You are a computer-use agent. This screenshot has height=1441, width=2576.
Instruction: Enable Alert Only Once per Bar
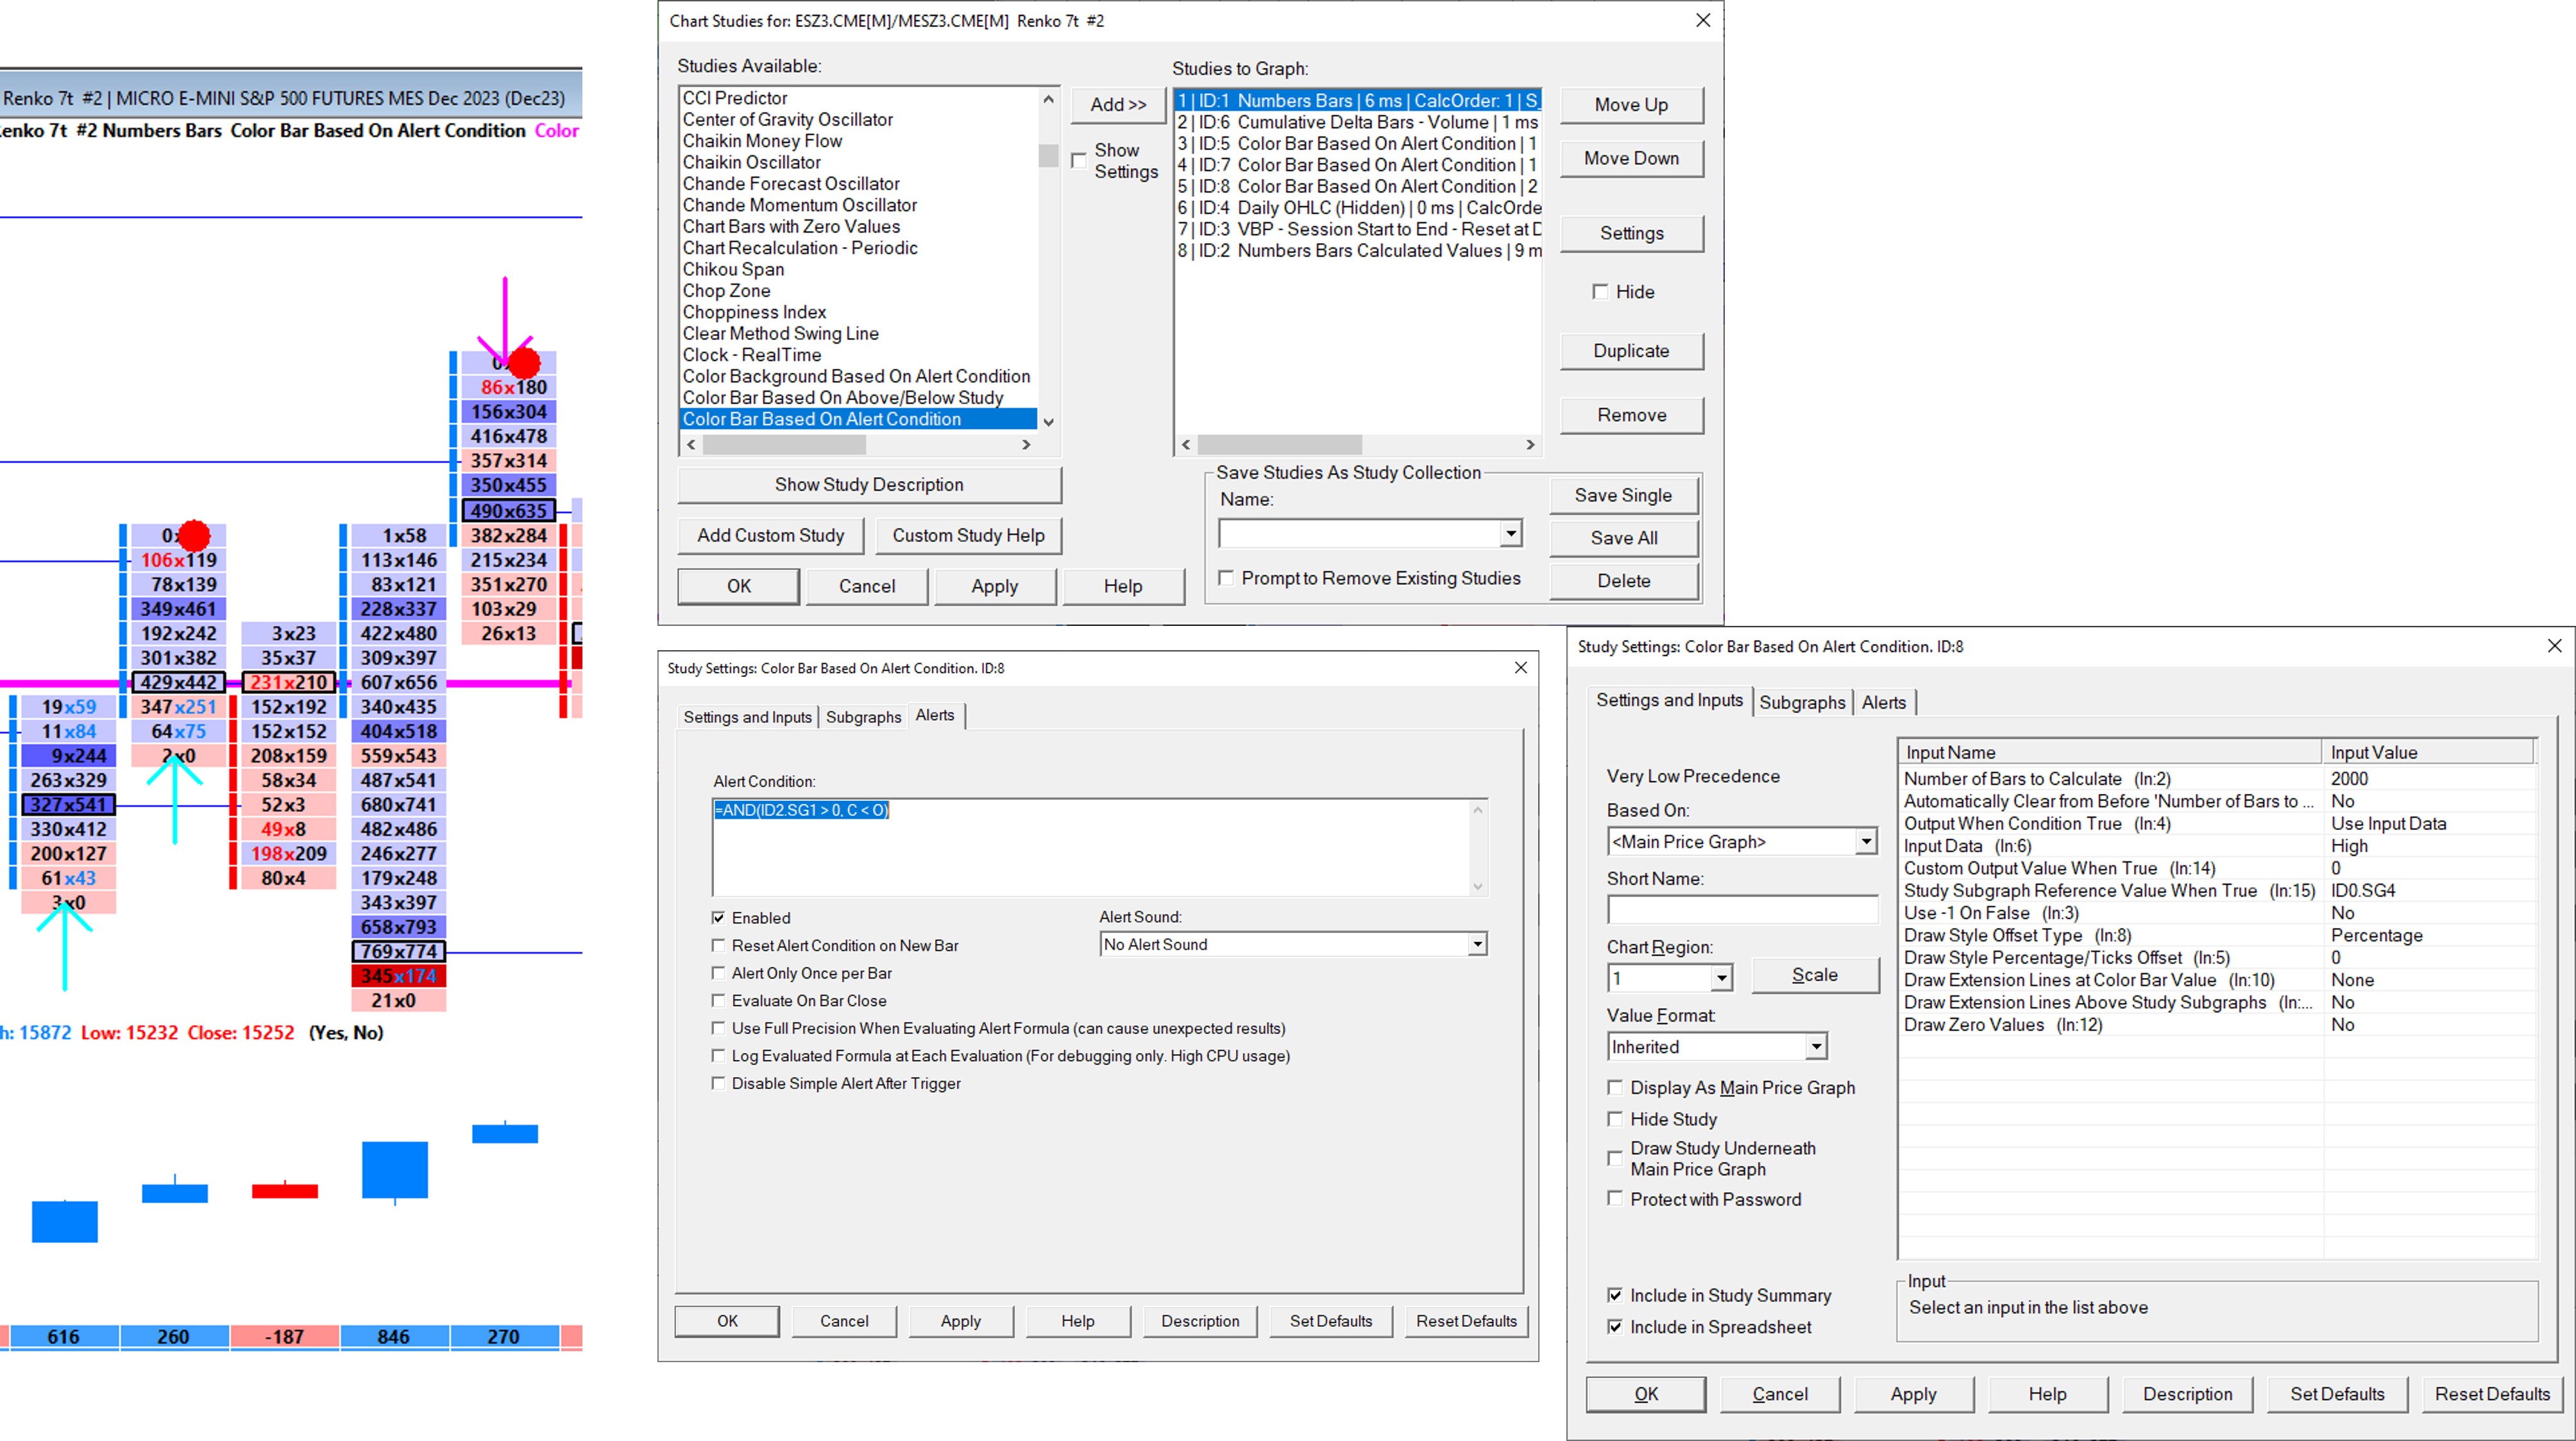coord(718,973)
